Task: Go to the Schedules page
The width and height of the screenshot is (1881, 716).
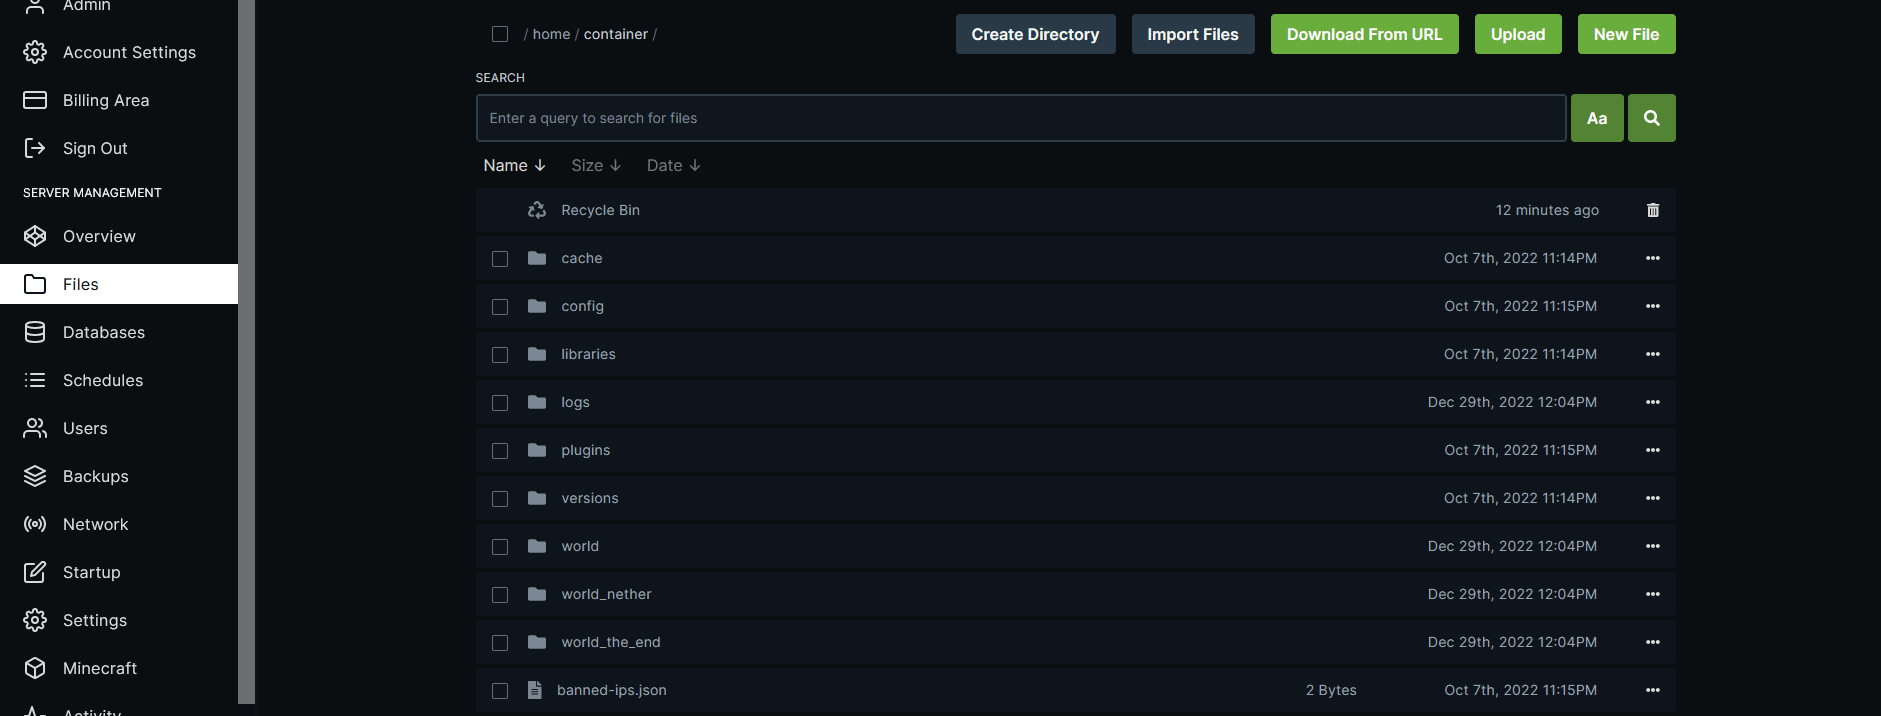Action: pyautogui.click(x=102, y=380)
